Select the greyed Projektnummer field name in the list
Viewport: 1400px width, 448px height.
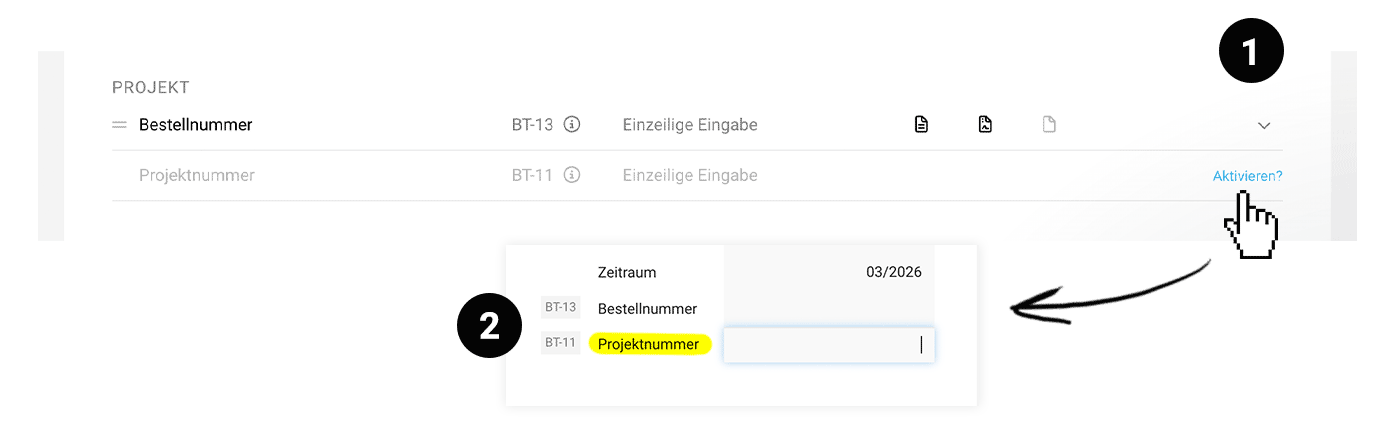tap(197, 175)
